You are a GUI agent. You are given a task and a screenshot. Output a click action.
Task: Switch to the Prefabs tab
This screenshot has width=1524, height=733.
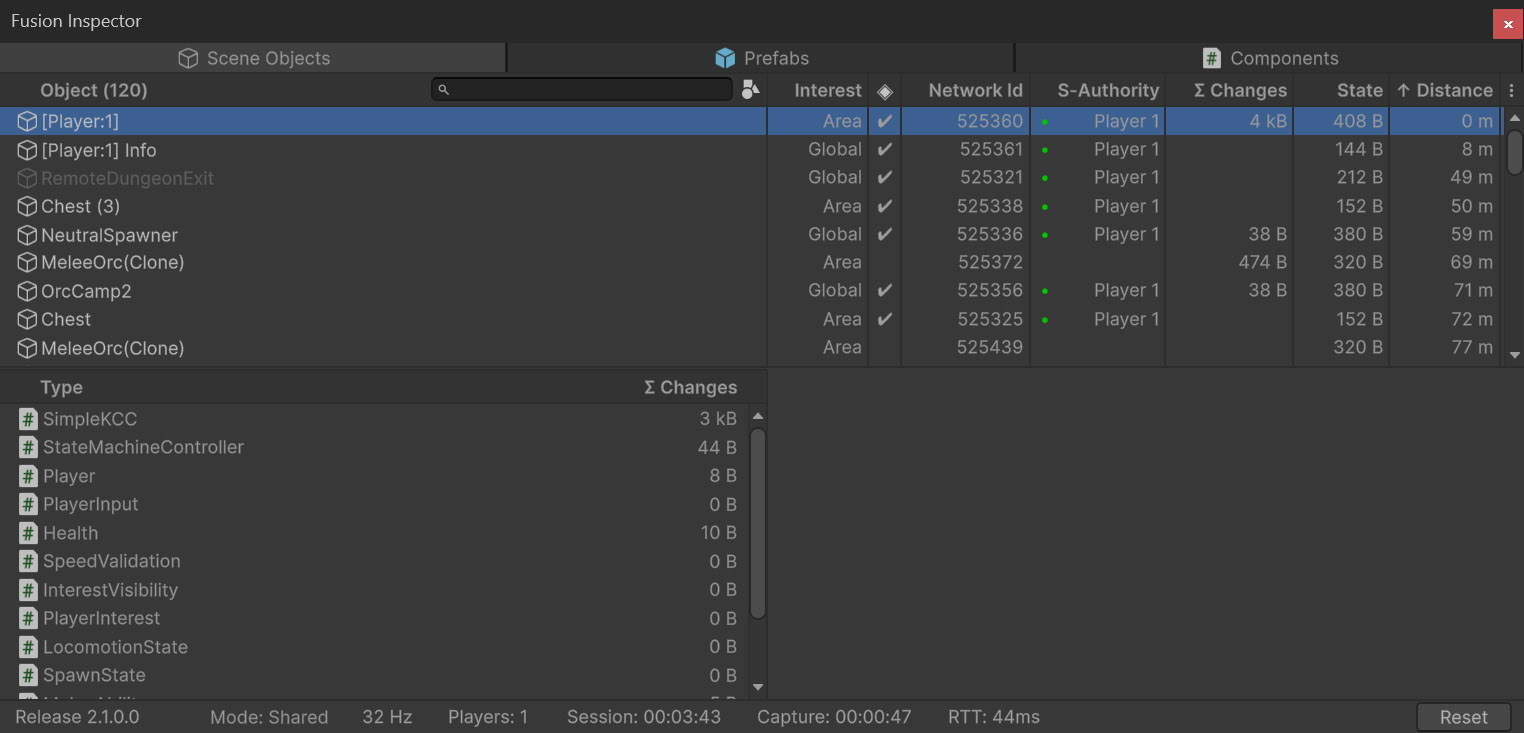click(x=761, y=58)
